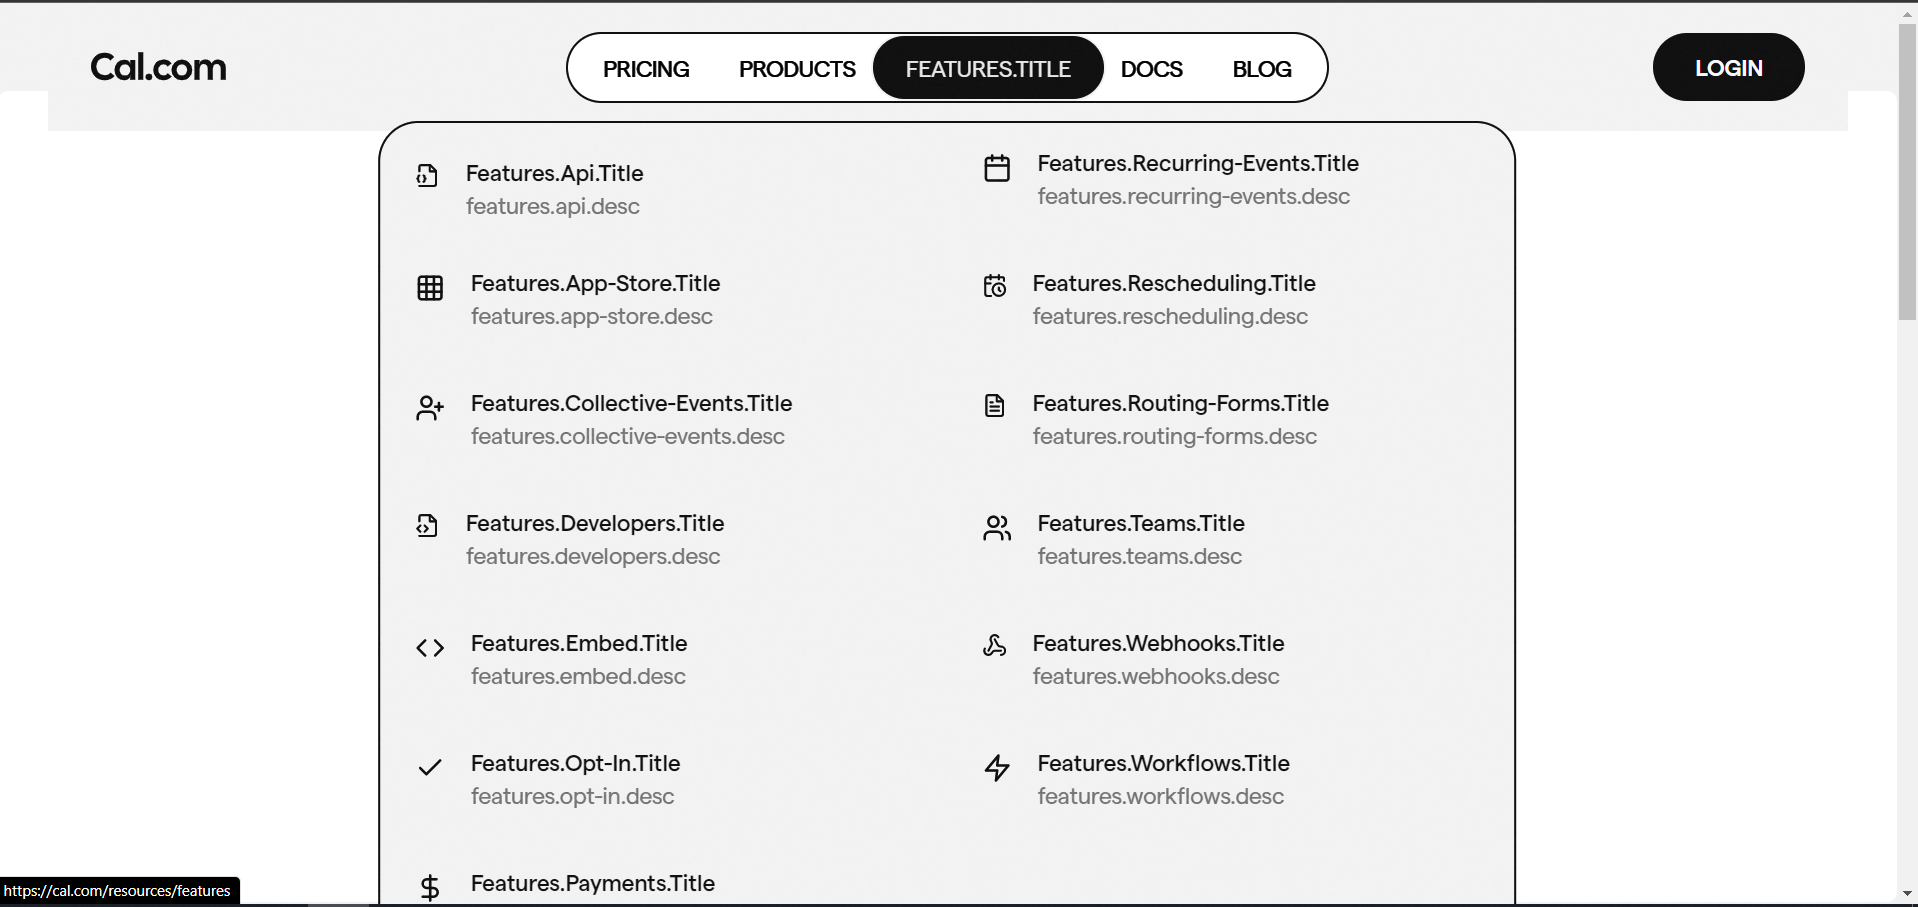This screenshot has width=1918, height=907.
Task: Go to the DOCS section
Action: (x=1151, y=69)
